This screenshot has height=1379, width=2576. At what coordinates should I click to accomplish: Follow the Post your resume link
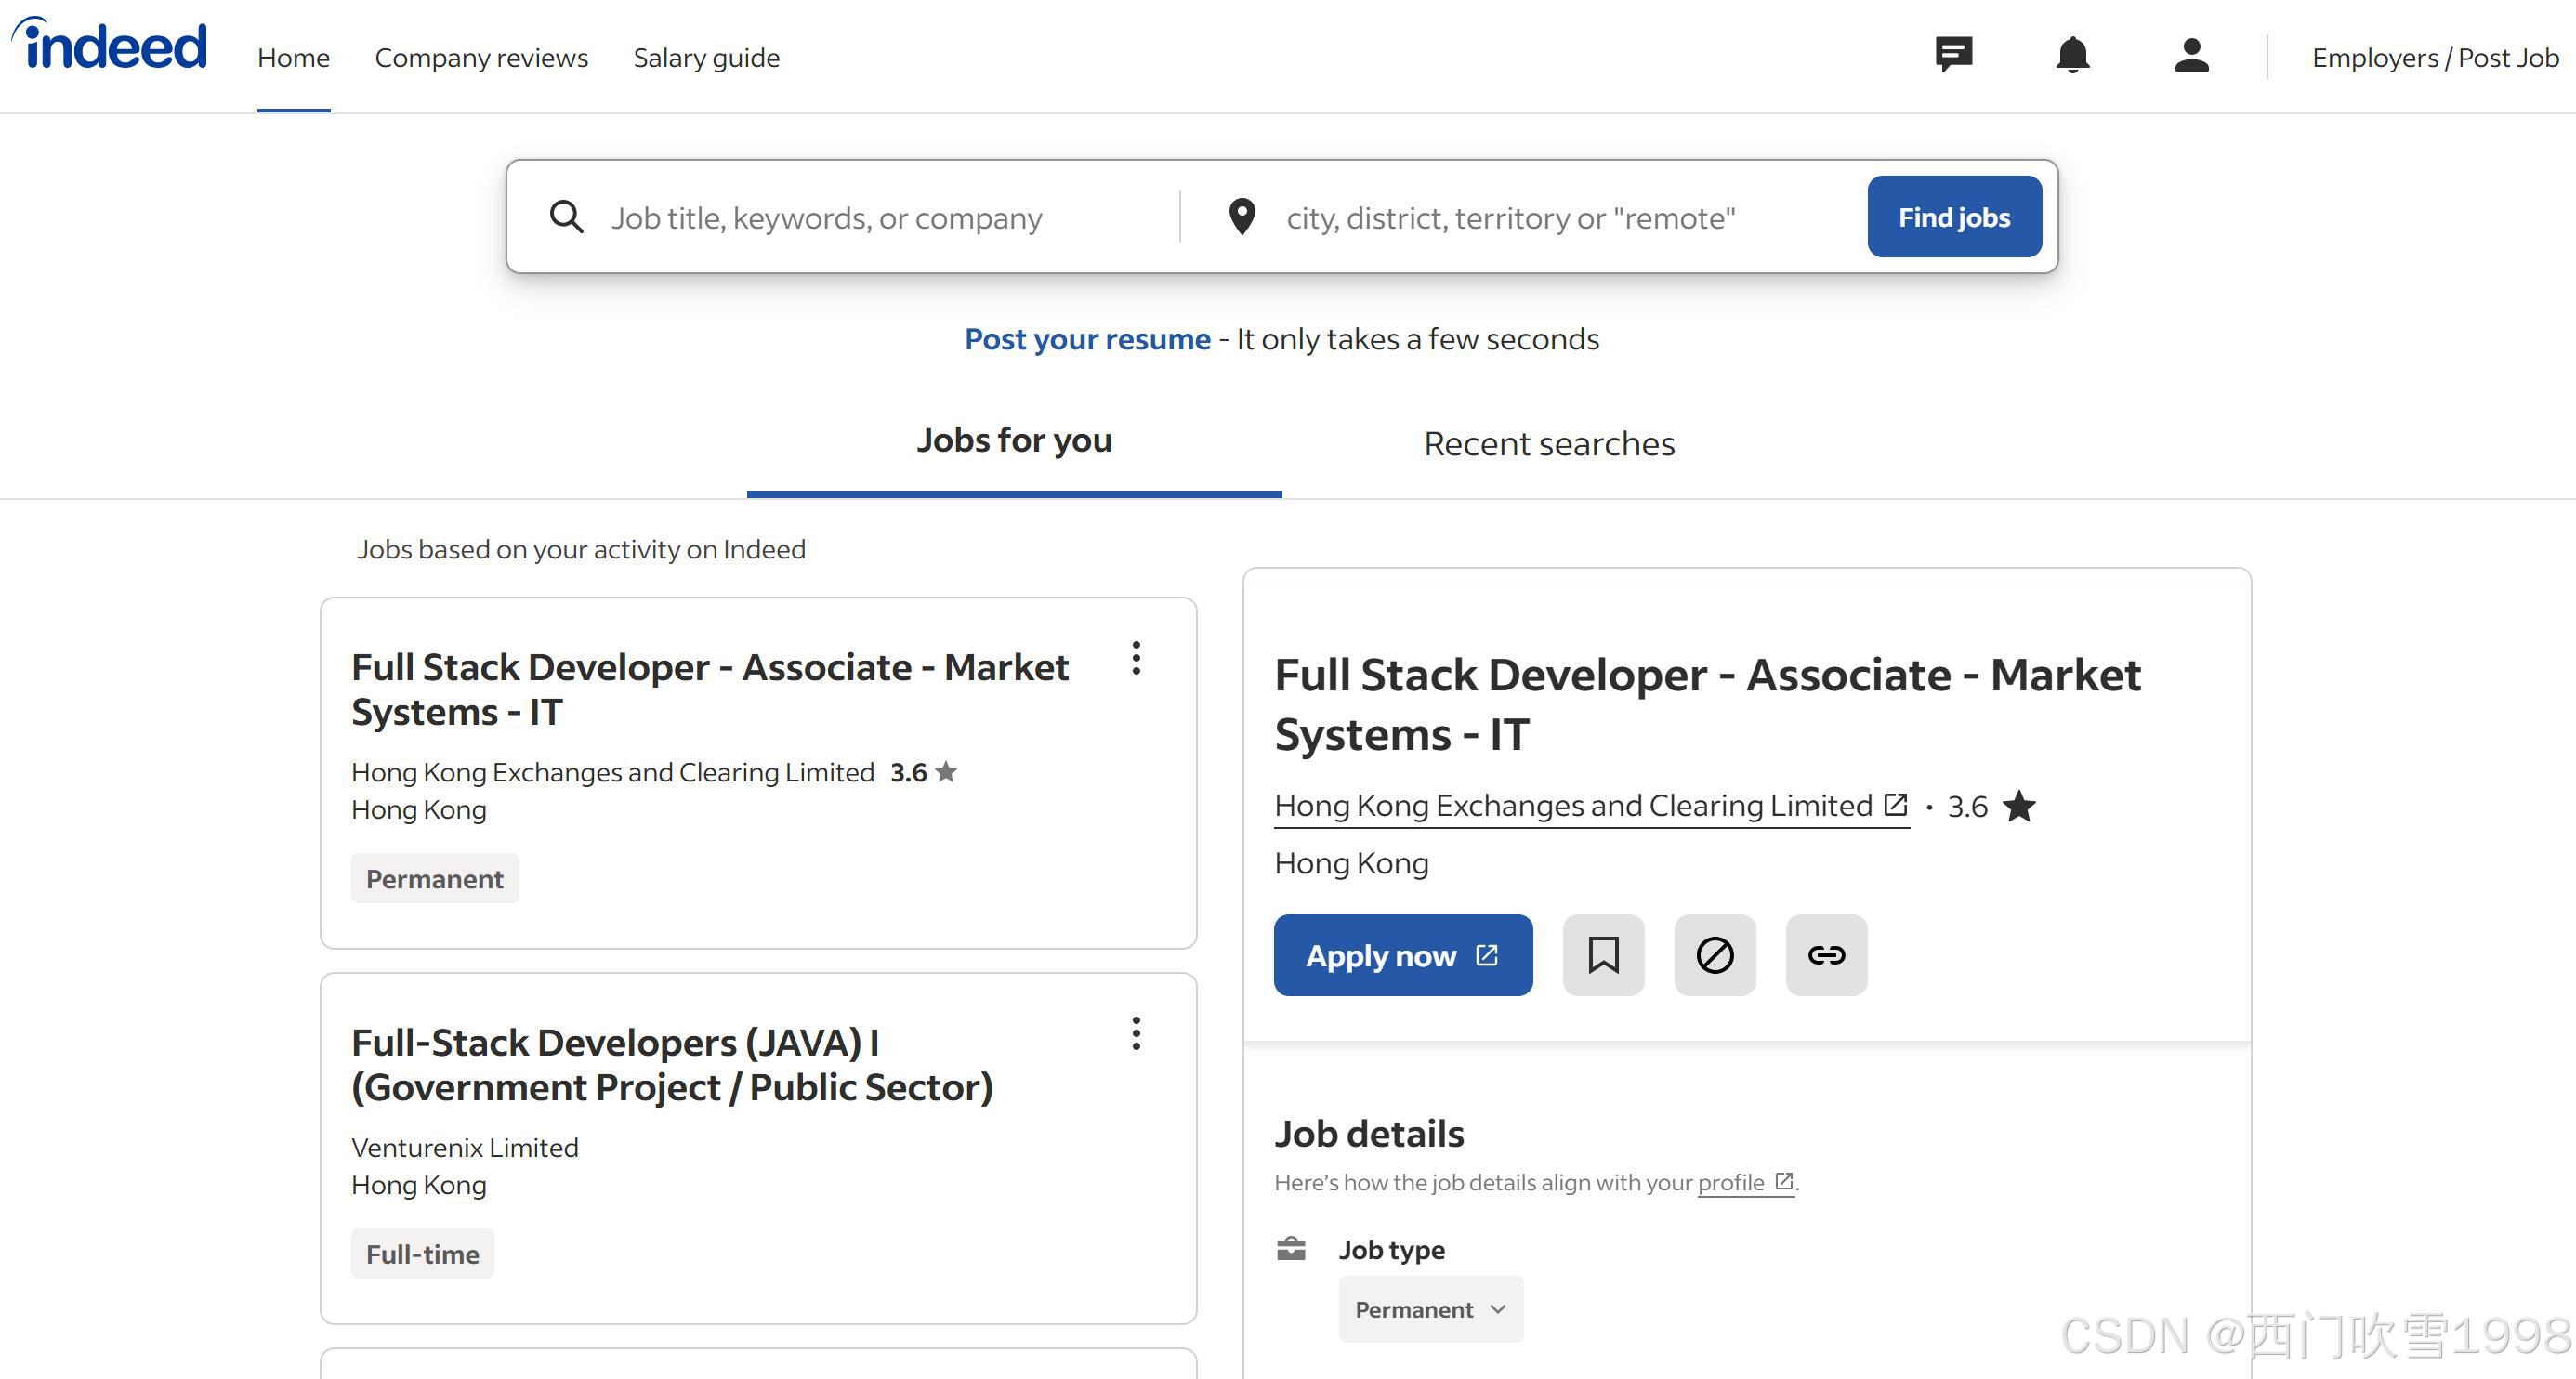click(x=1087, y=339)
